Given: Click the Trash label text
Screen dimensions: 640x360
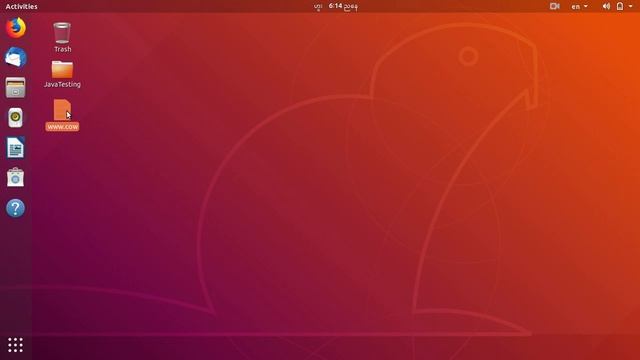Looking at the screenshot, I should pos(62,49).
